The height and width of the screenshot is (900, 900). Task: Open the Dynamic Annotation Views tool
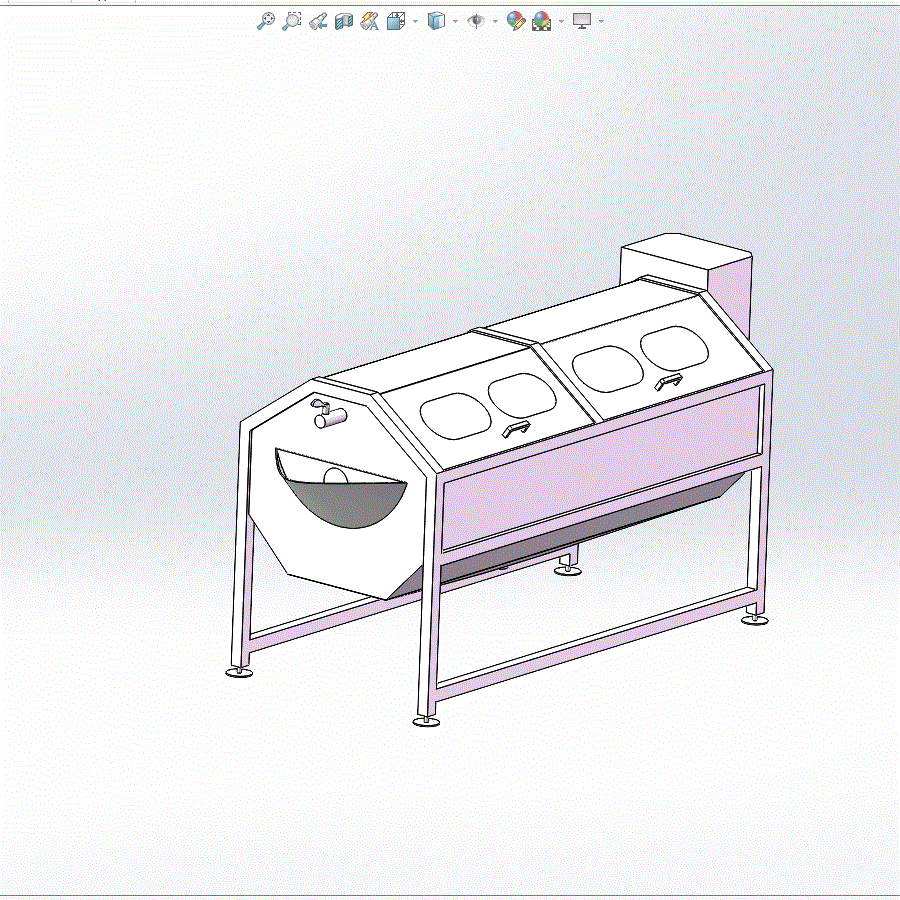[369, 22]
